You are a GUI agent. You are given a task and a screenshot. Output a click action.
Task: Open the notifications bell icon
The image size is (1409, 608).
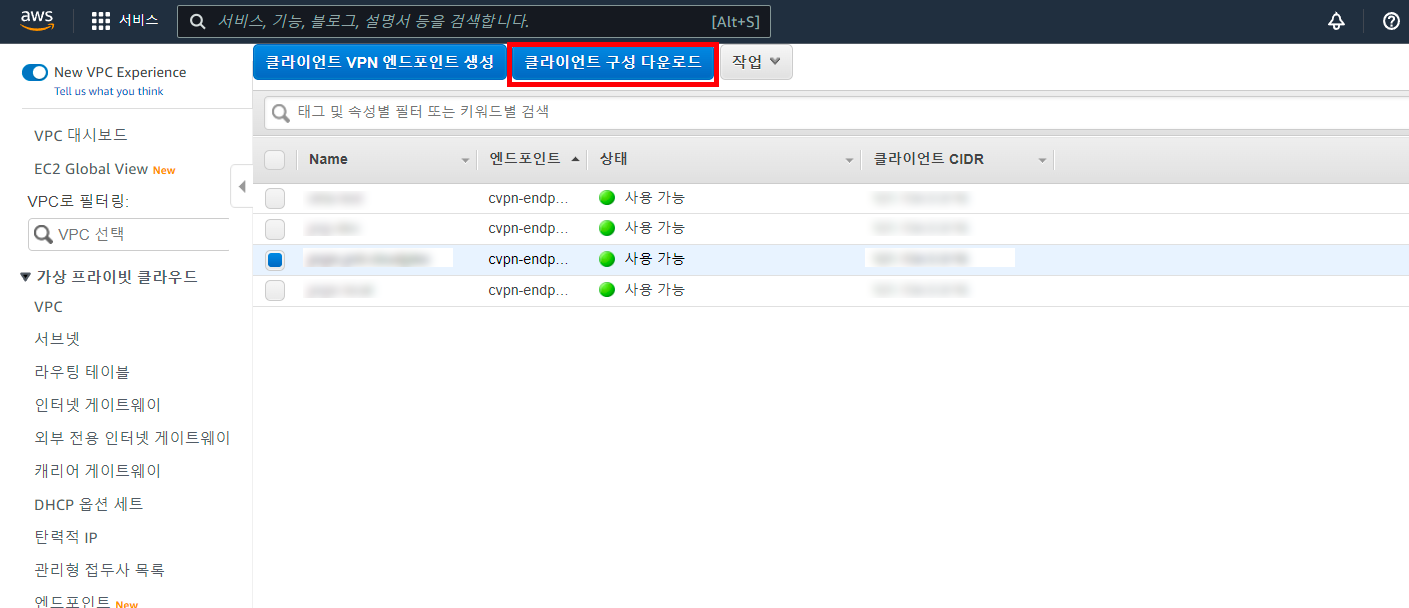(x=1336, y=21)
